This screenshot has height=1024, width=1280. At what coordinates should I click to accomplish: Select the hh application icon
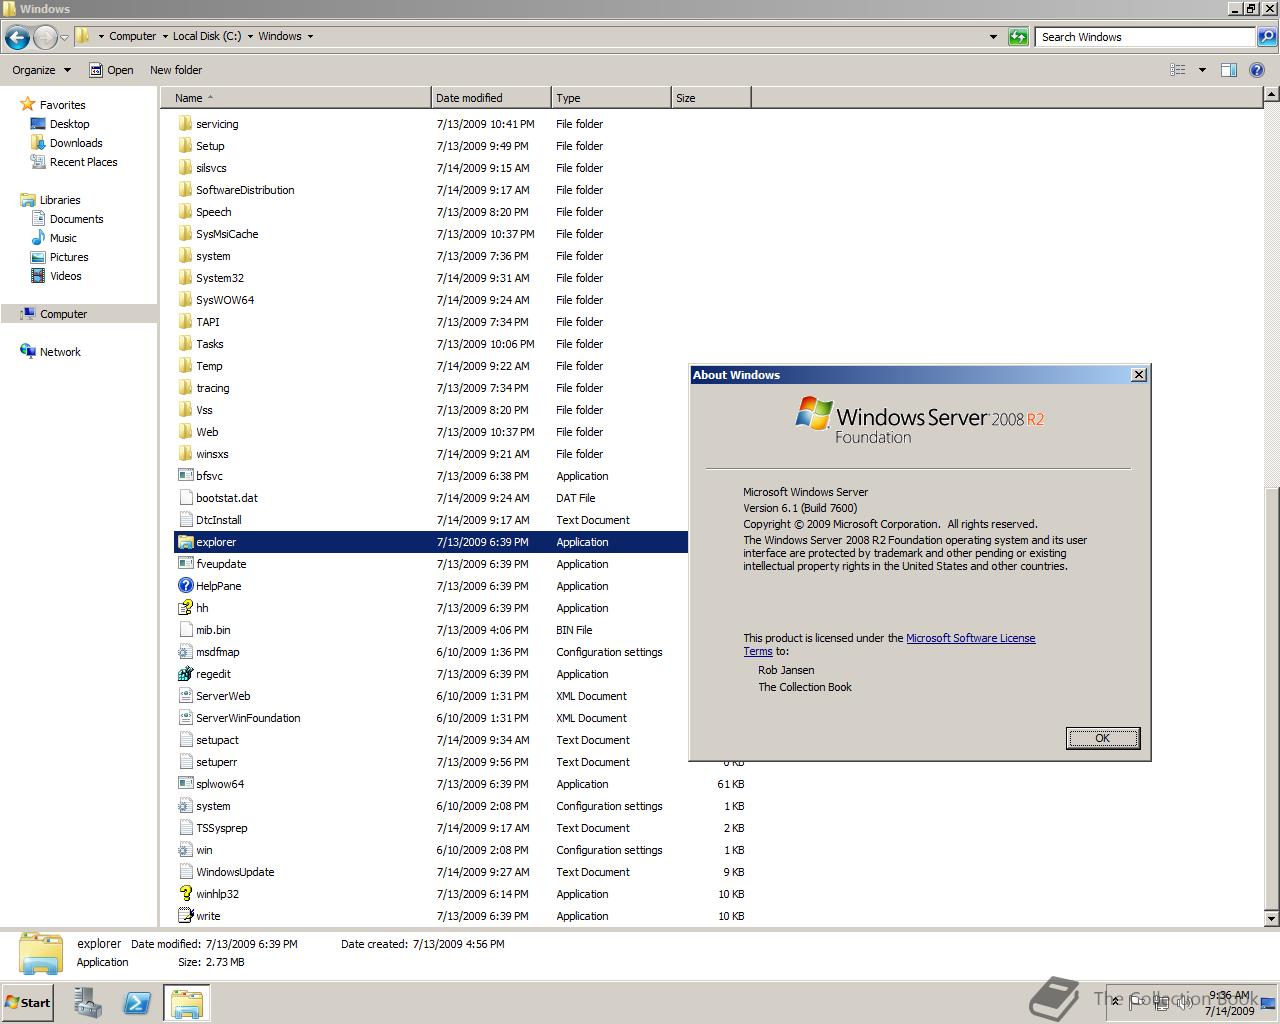[x=185, y=608]
